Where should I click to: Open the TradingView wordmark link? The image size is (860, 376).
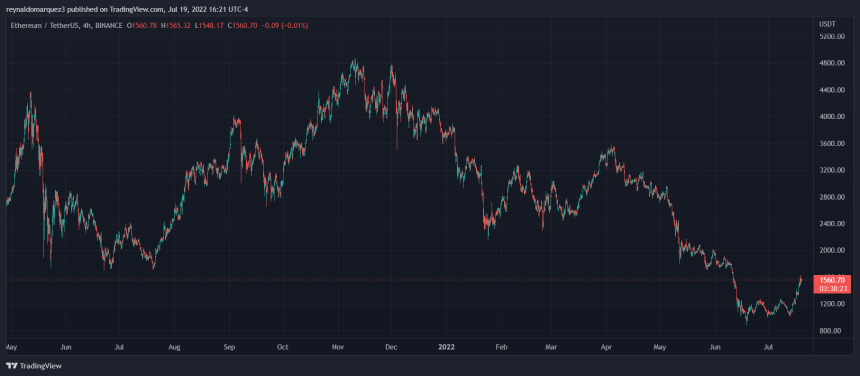(41, 366)
